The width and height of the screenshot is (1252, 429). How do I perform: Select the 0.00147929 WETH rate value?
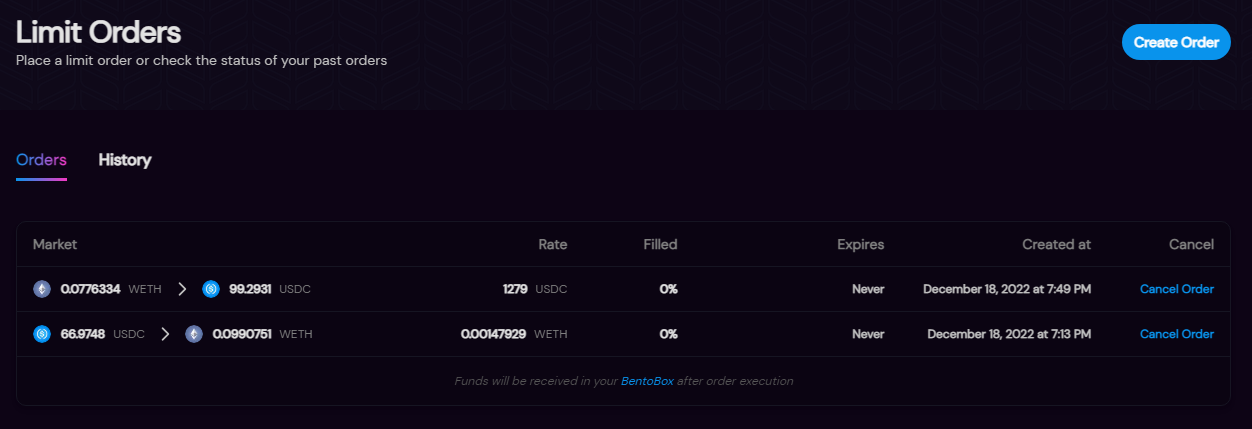click(514, 334)
